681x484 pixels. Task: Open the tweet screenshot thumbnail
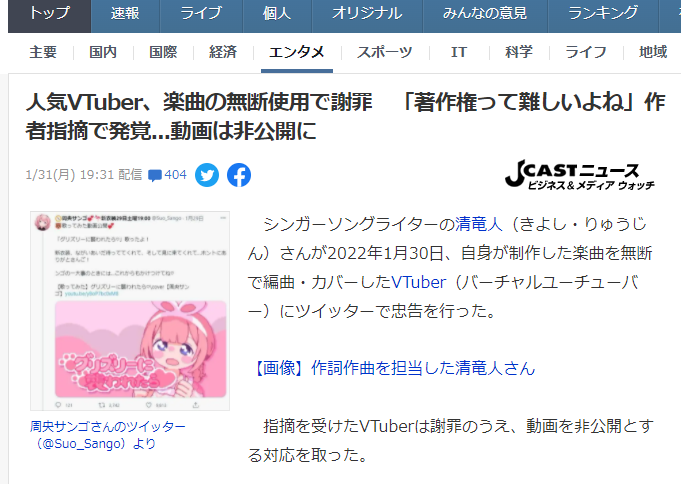(x=130, y=311)
